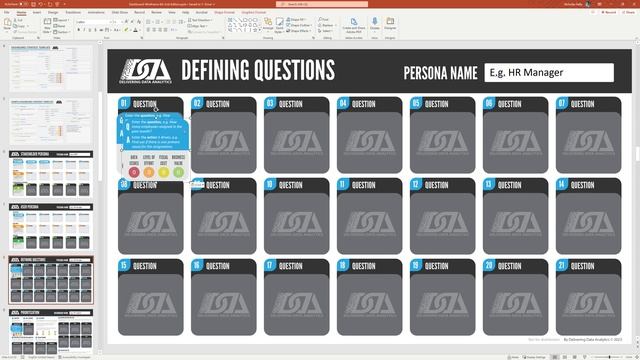The width and height of the screenshot is (640, 360).
Task: Open the Section dropdown
Action: [61, 32]
